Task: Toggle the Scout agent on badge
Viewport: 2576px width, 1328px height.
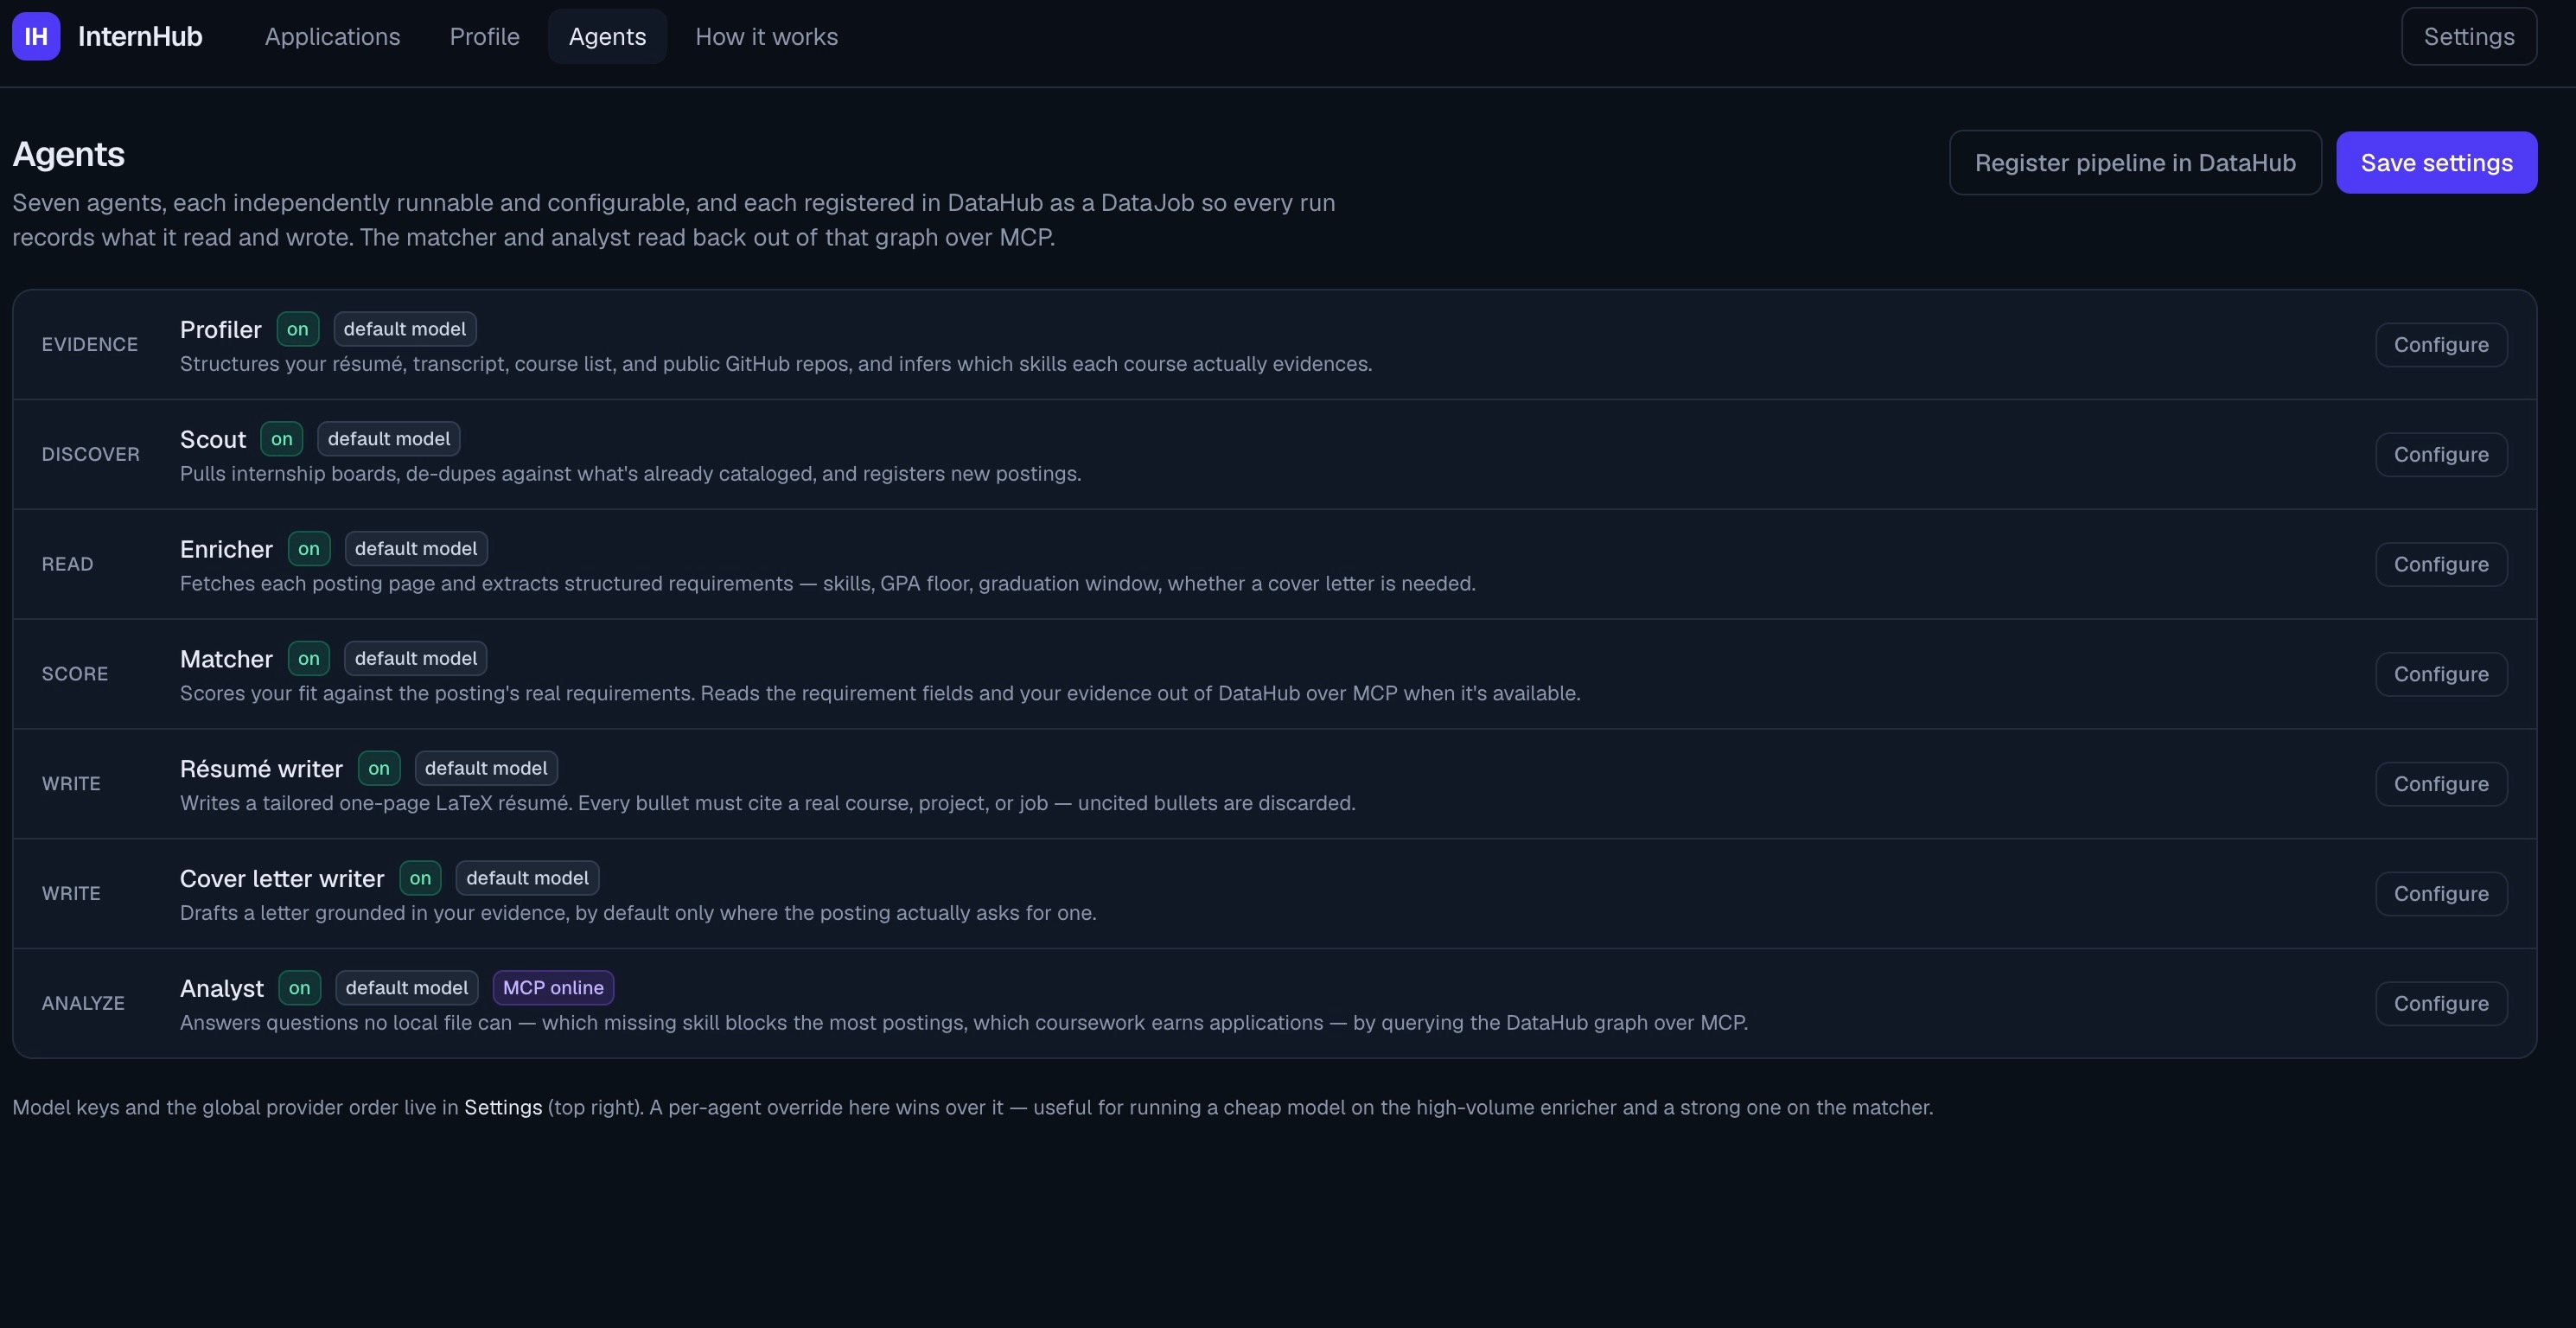Action: click(282, 439)
